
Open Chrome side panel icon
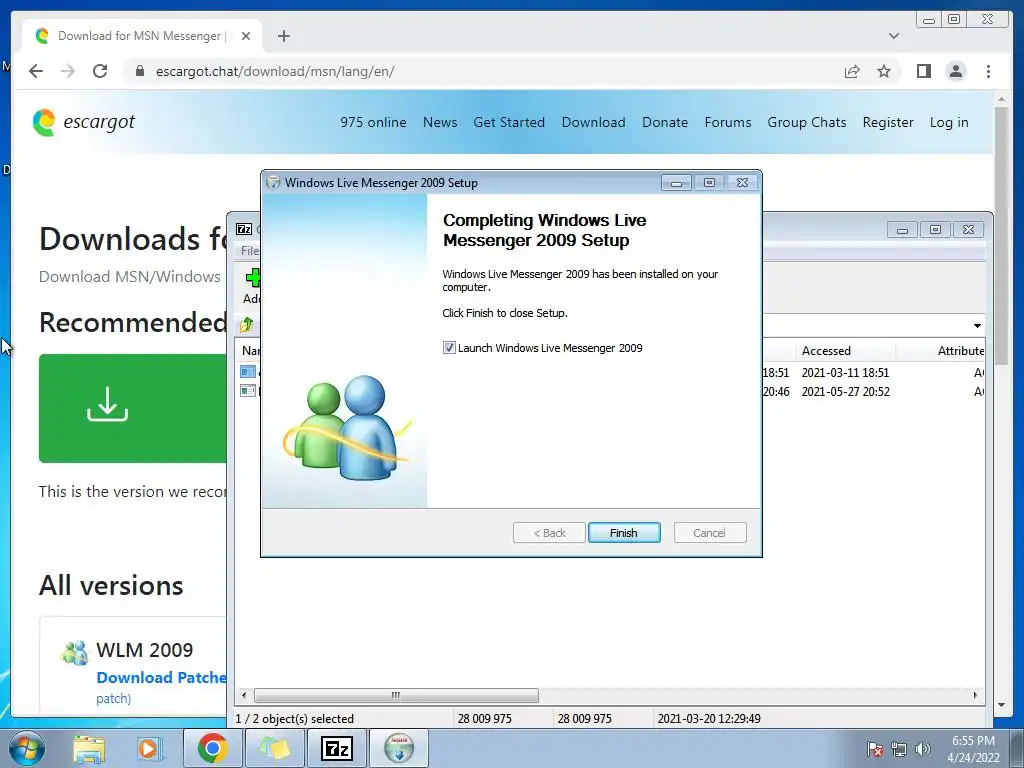(x=923, y=71)
